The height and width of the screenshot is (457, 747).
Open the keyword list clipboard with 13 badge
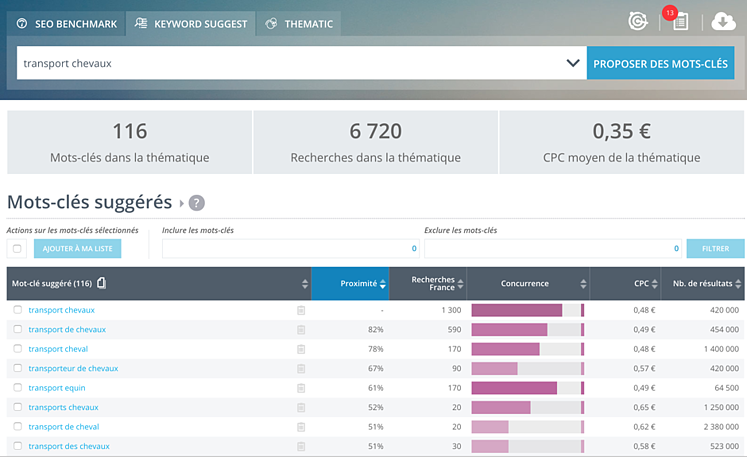pos(680,21)
